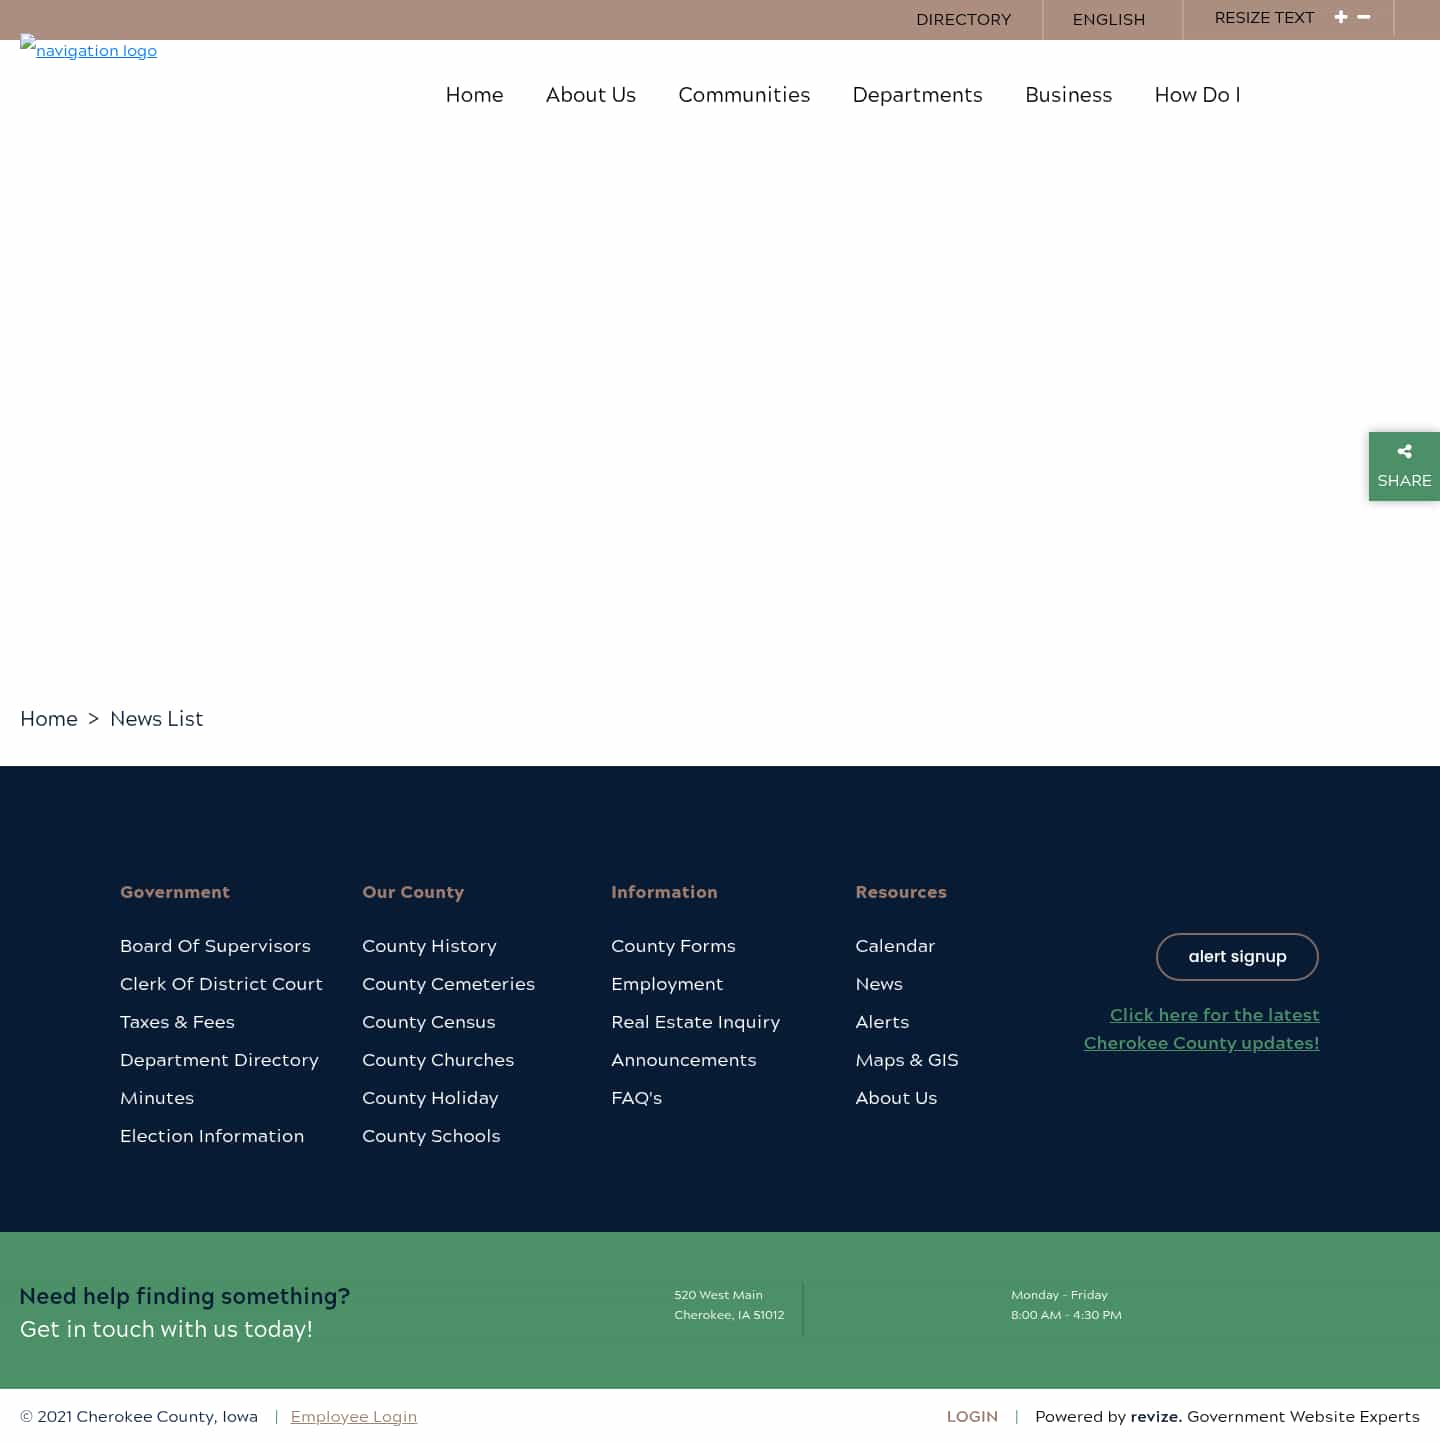This screenshot has width=1440, height=1445.
Task: Open Clerk Of District Court link
Action: coord(221,984)
